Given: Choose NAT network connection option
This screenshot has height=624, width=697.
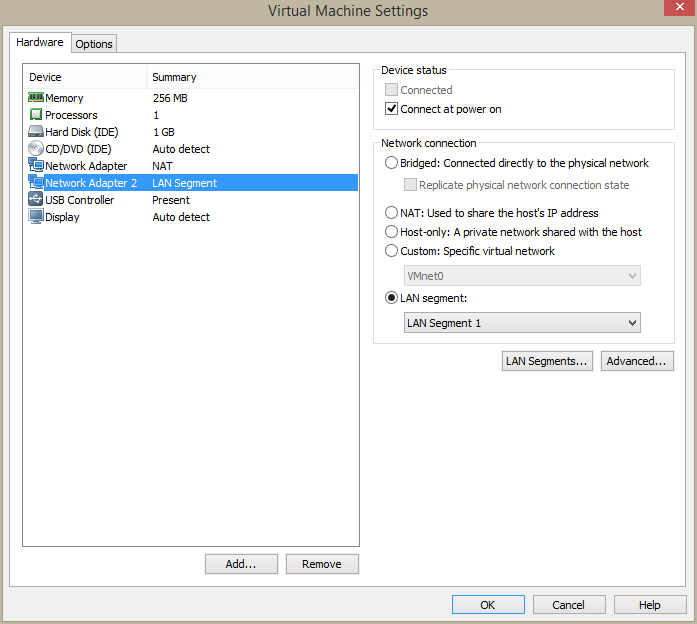Looking at the screenshot, I should (x=391, y=213).
